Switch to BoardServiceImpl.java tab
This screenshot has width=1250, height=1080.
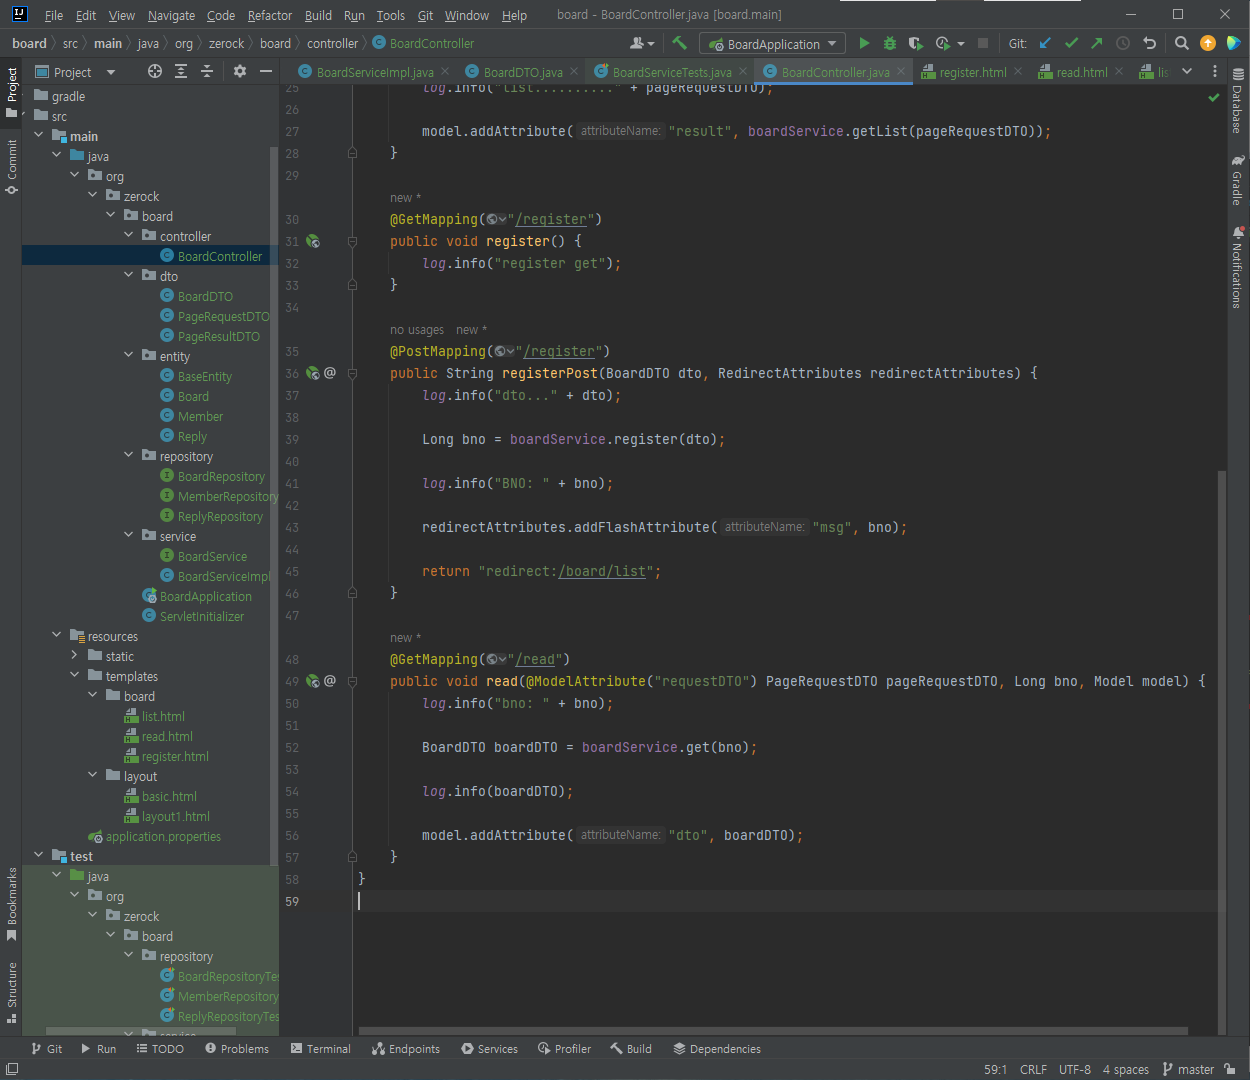[374, 72]
